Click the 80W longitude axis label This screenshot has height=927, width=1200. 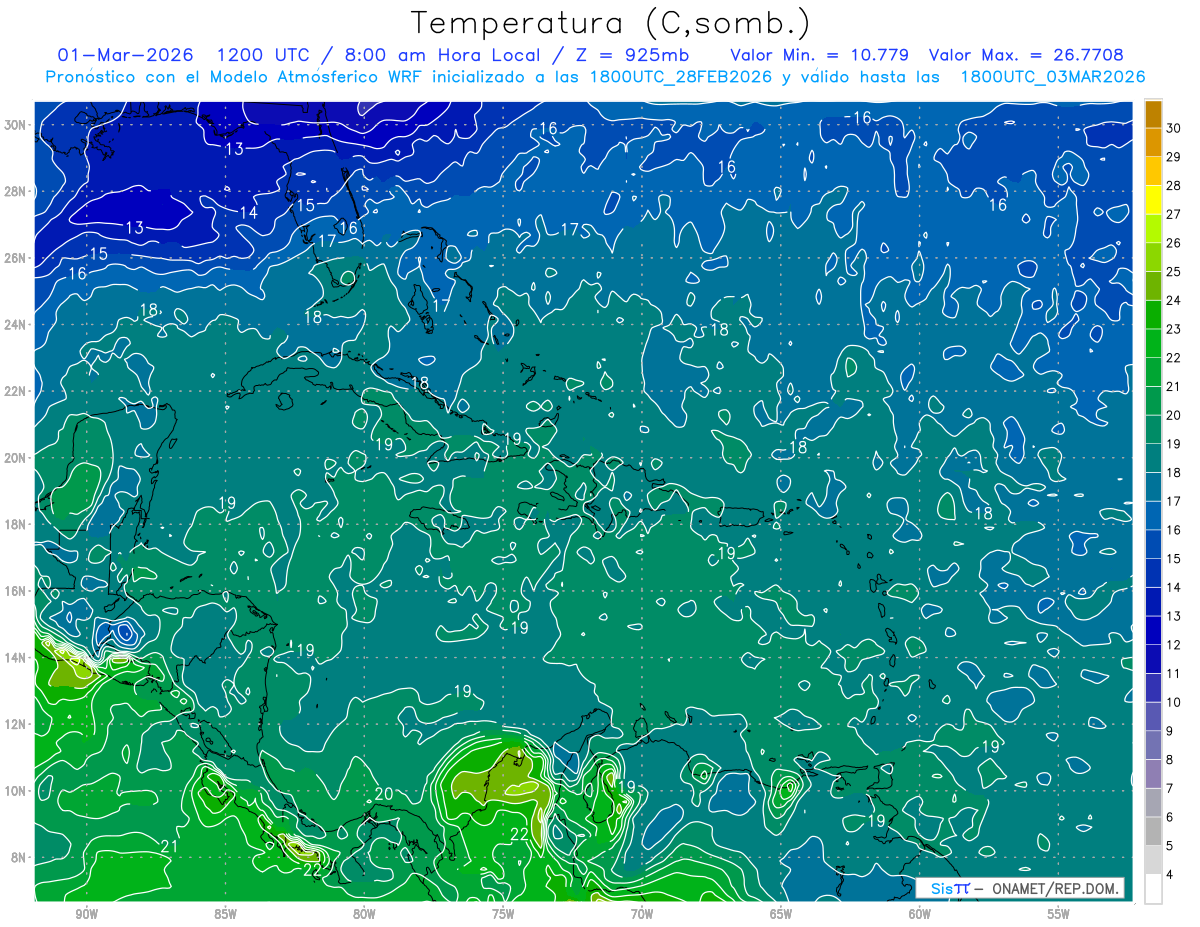[x=364, y=914]
